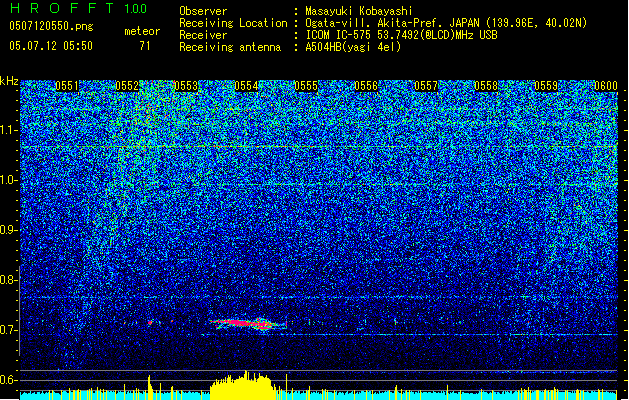This screenshot has height=400, width=629.
Task: Click the antenna A504HB(yagi 4el) text
Action: coord(353,47)
